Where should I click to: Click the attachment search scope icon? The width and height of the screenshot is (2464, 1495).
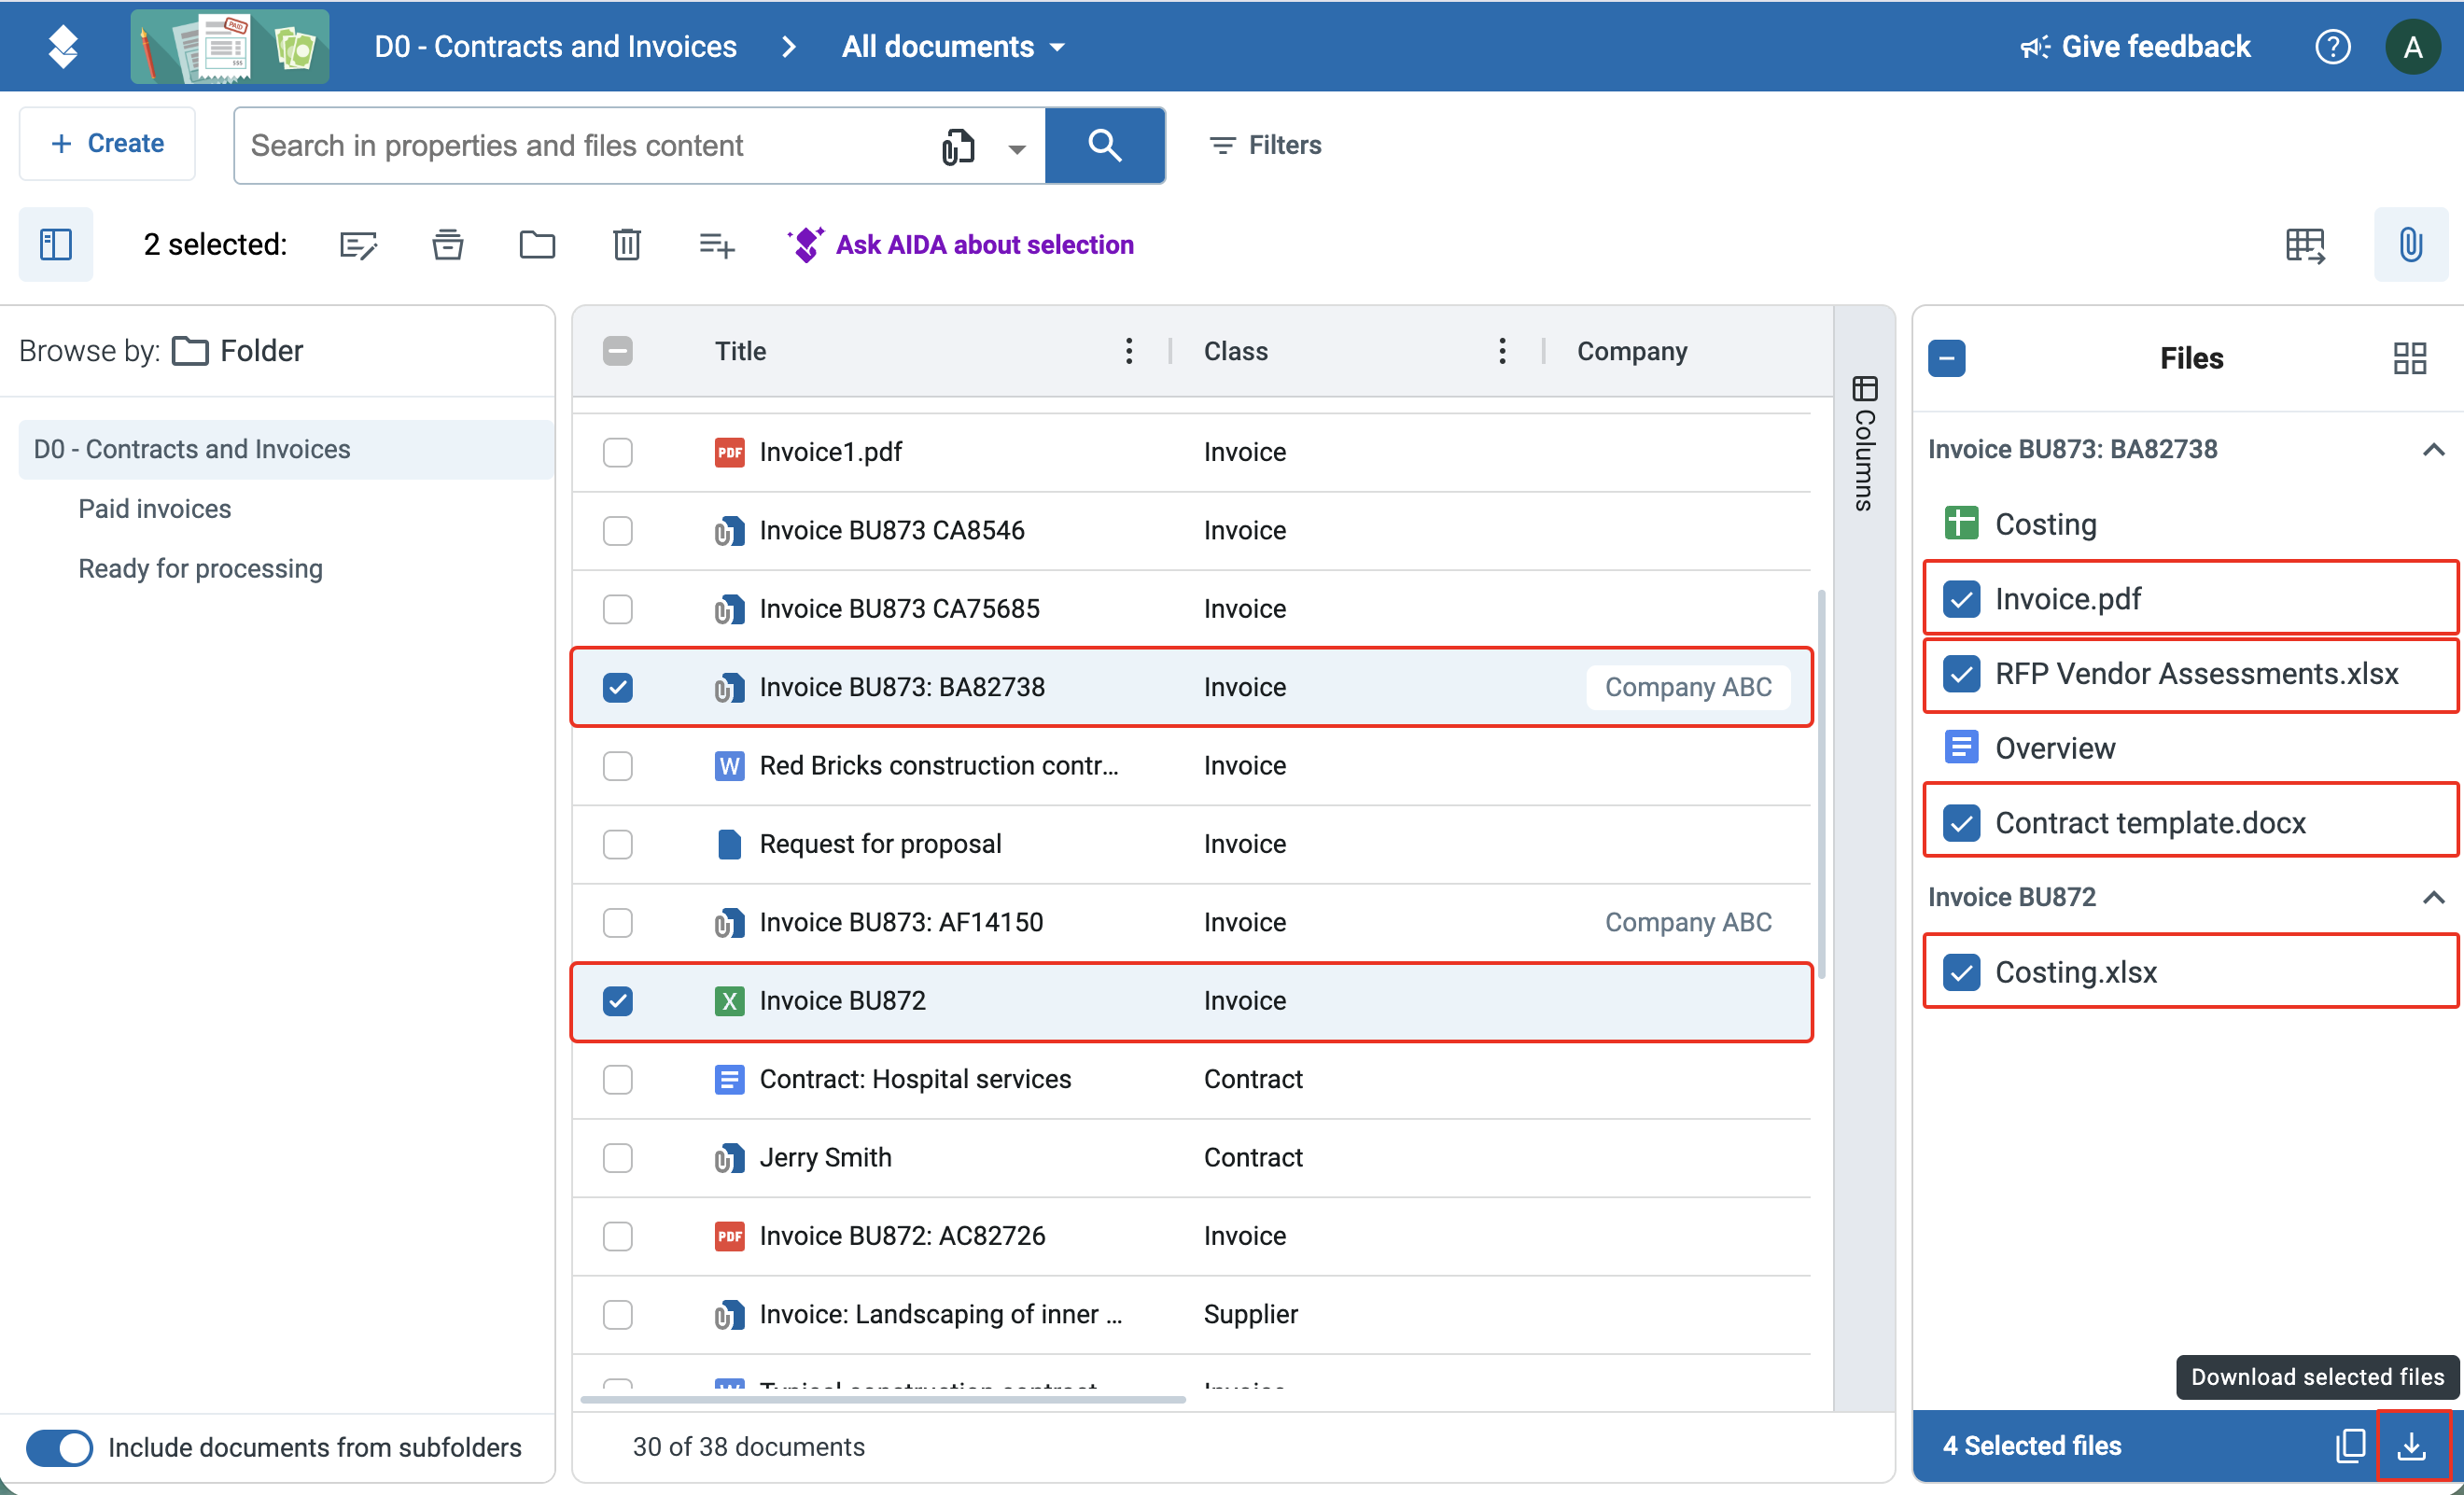[957, 146]
